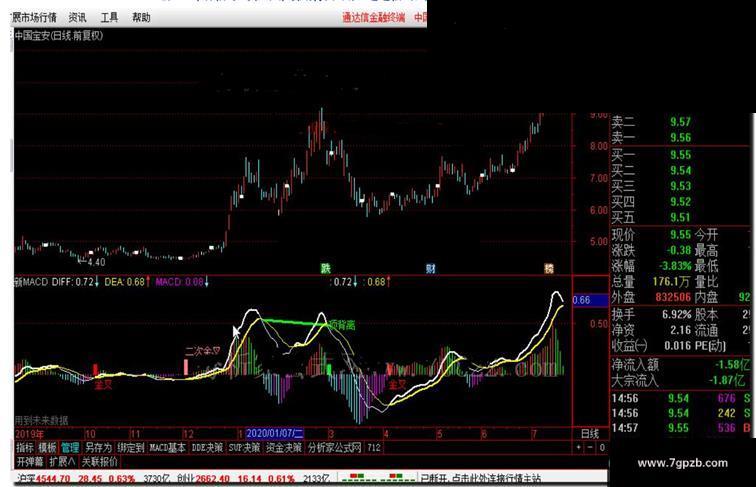
Task: Open the 分析家公式网 tab
Action: 335,447
